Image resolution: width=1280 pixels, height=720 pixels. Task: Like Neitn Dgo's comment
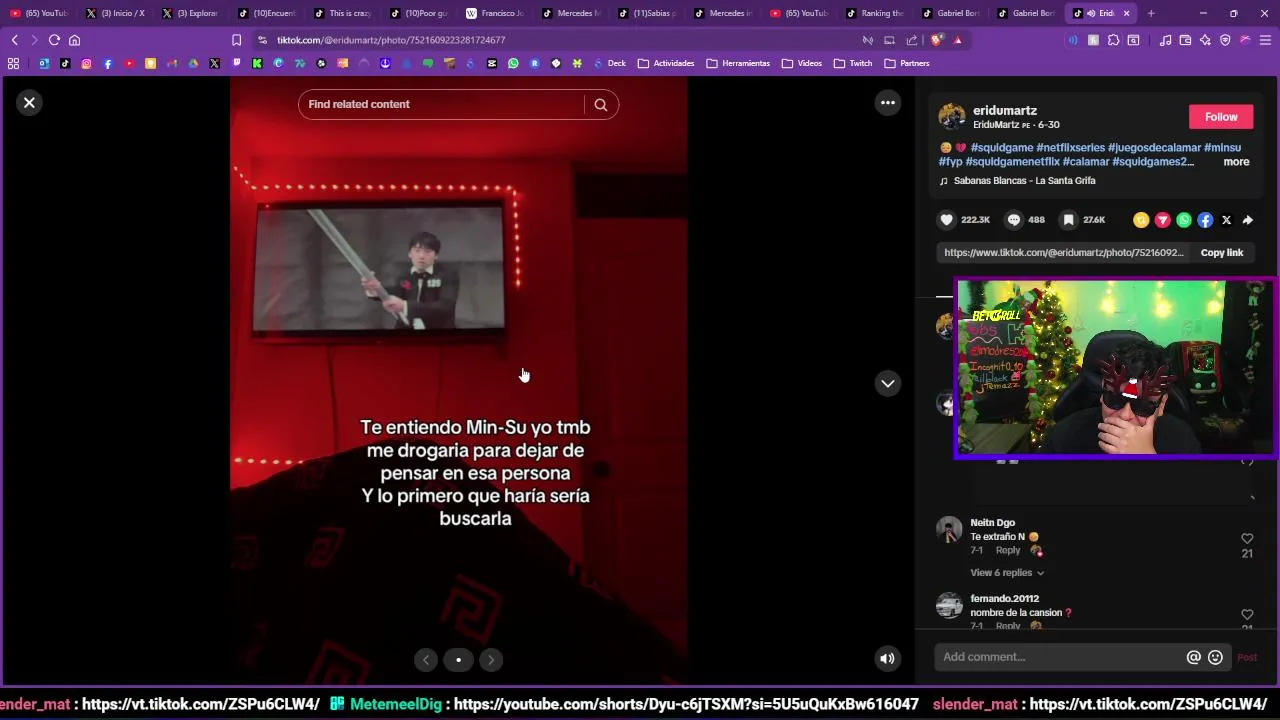coord(1247,539)
